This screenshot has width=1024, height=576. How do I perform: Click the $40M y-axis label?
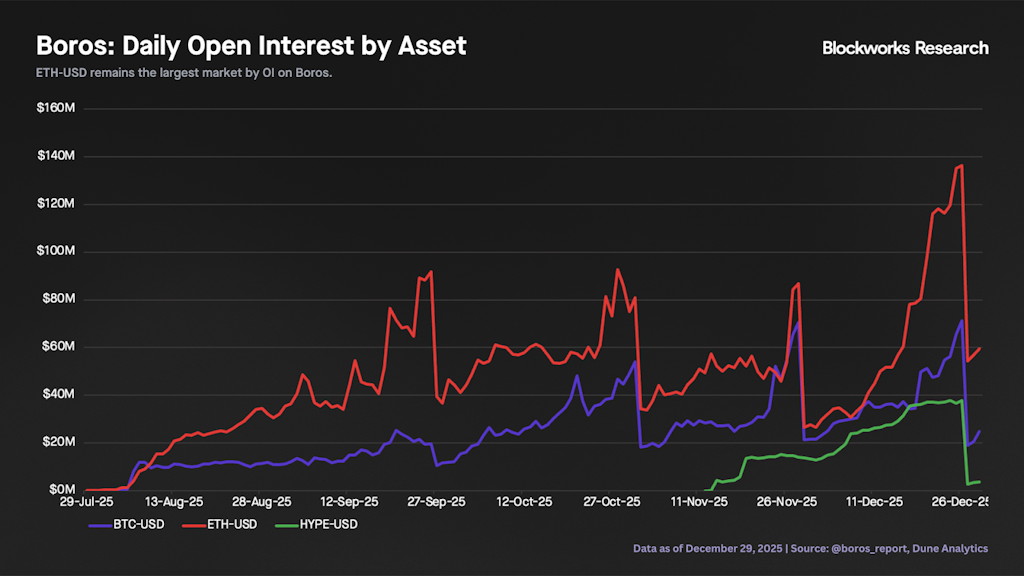click(60, 394)
